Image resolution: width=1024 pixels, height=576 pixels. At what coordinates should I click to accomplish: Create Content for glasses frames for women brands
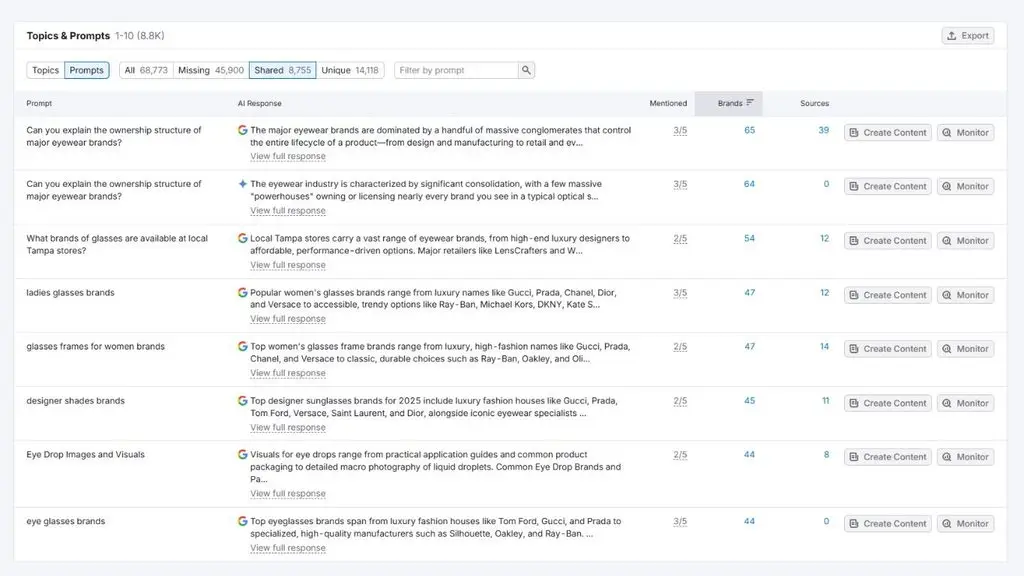(x=888, y=349)
